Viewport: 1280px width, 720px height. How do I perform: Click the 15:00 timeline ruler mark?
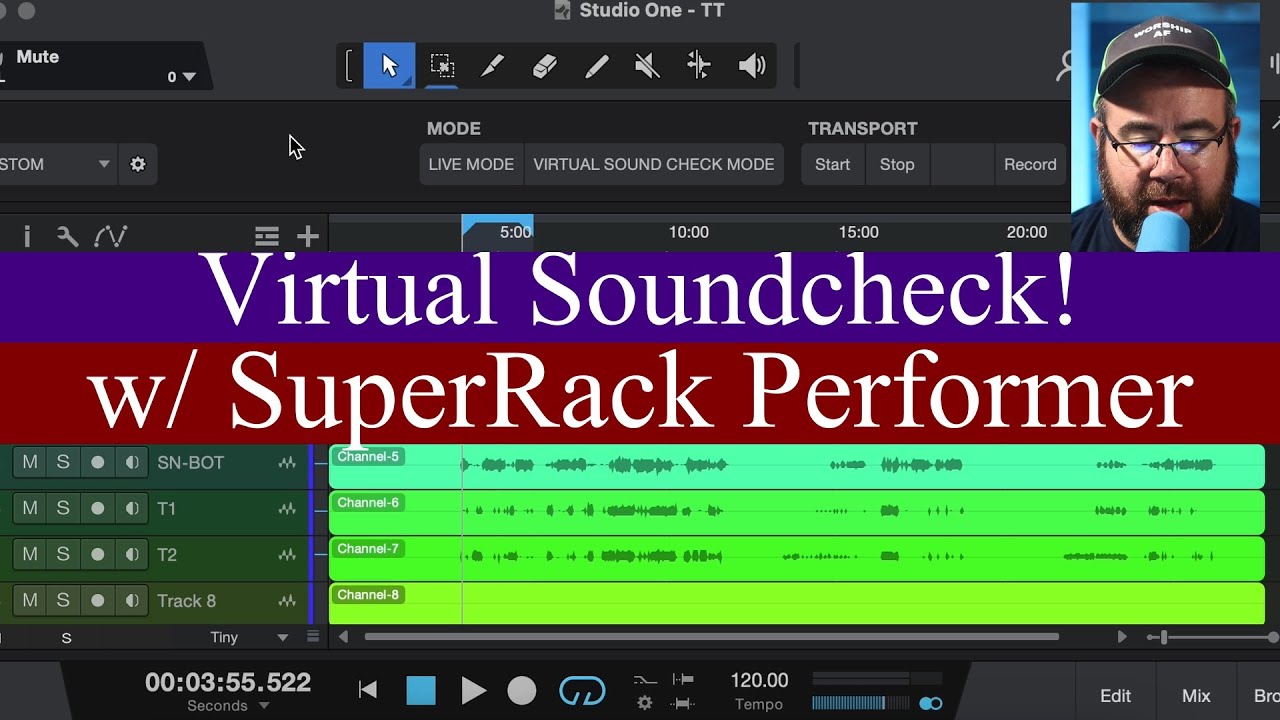(x=858, y=232)
